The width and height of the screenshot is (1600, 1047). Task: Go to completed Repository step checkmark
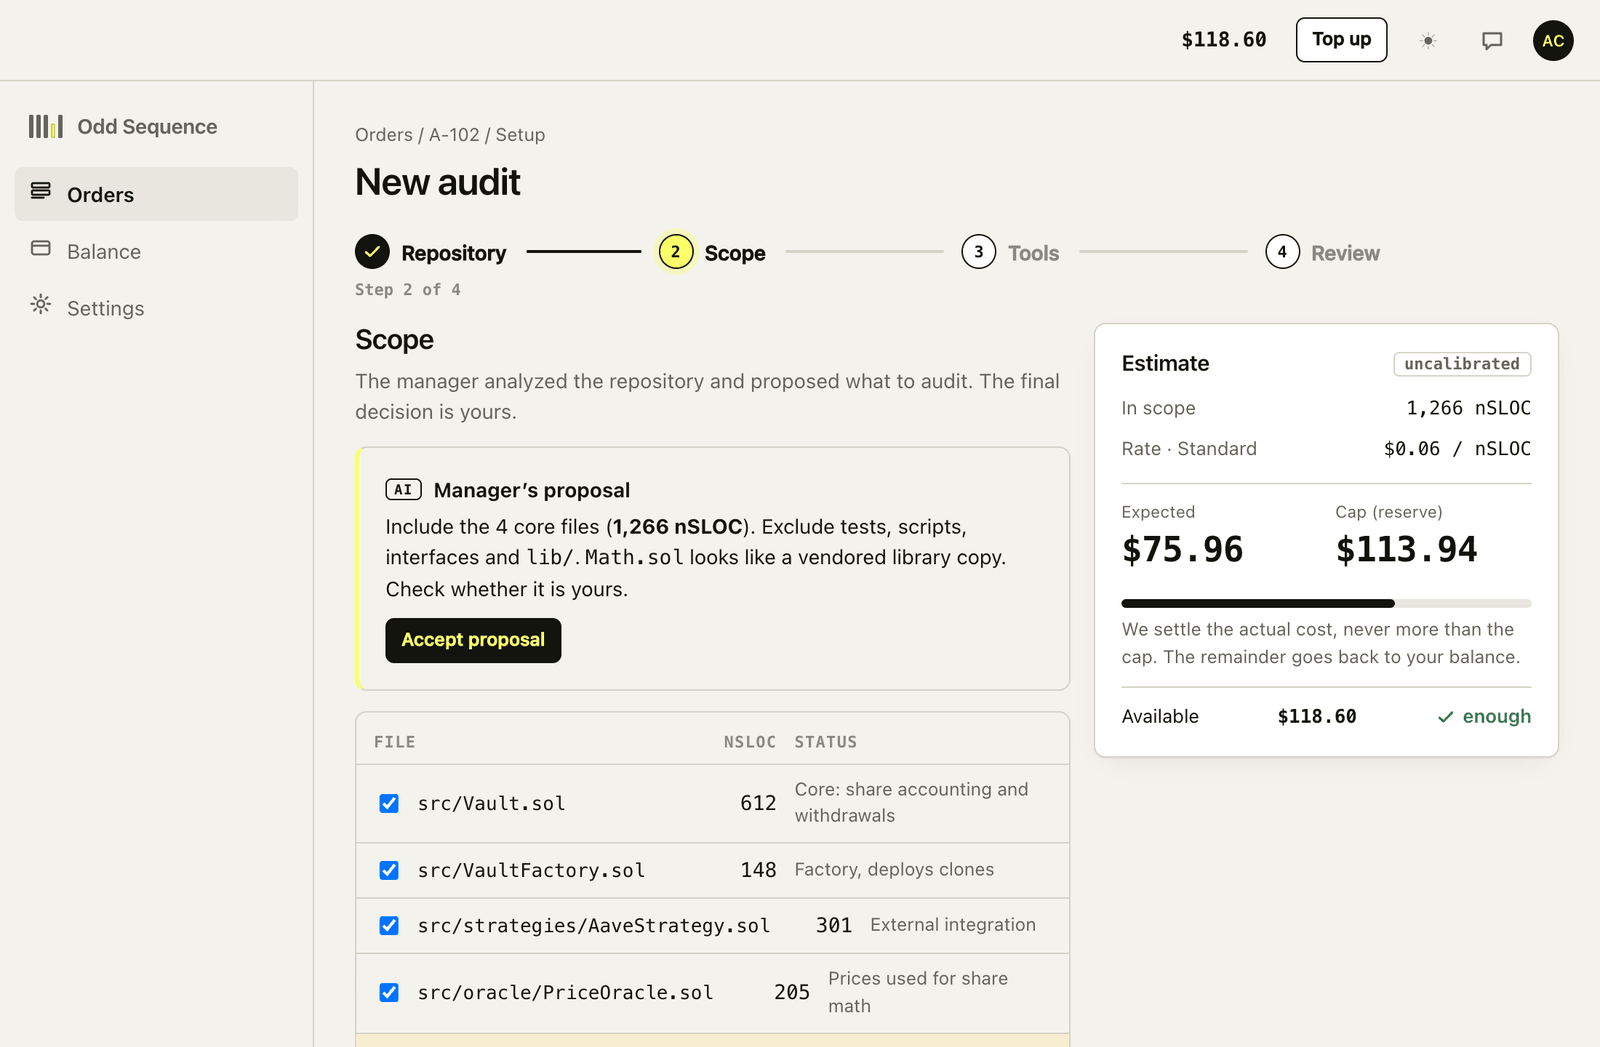click(x=372, y=252)
